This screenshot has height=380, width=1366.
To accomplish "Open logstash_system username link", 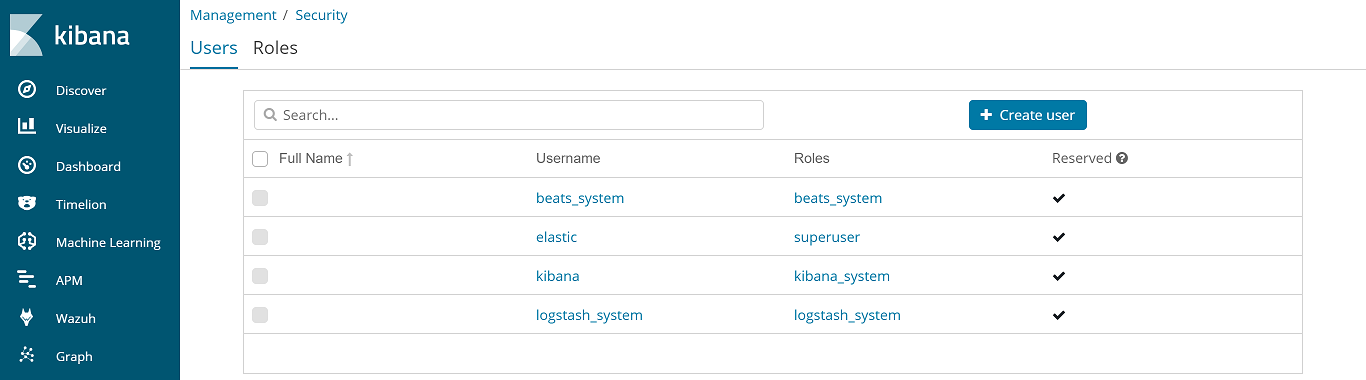I will tap(589, 315).
